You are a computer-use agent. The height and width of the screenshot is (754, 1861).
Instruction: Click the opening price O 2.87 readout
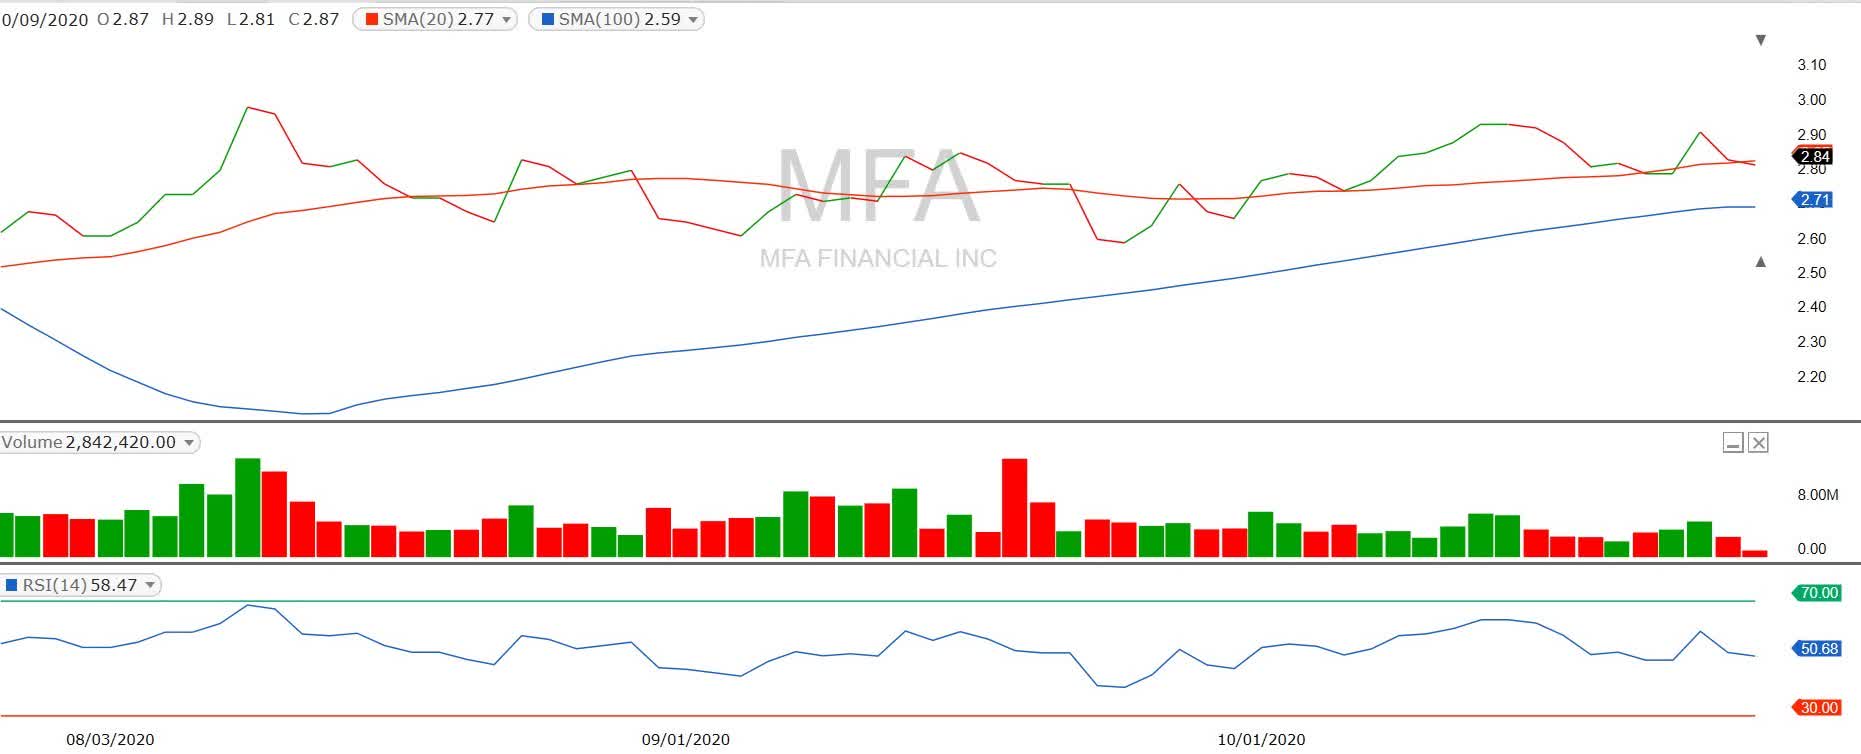pyautogui.click(x=123, y=19)
